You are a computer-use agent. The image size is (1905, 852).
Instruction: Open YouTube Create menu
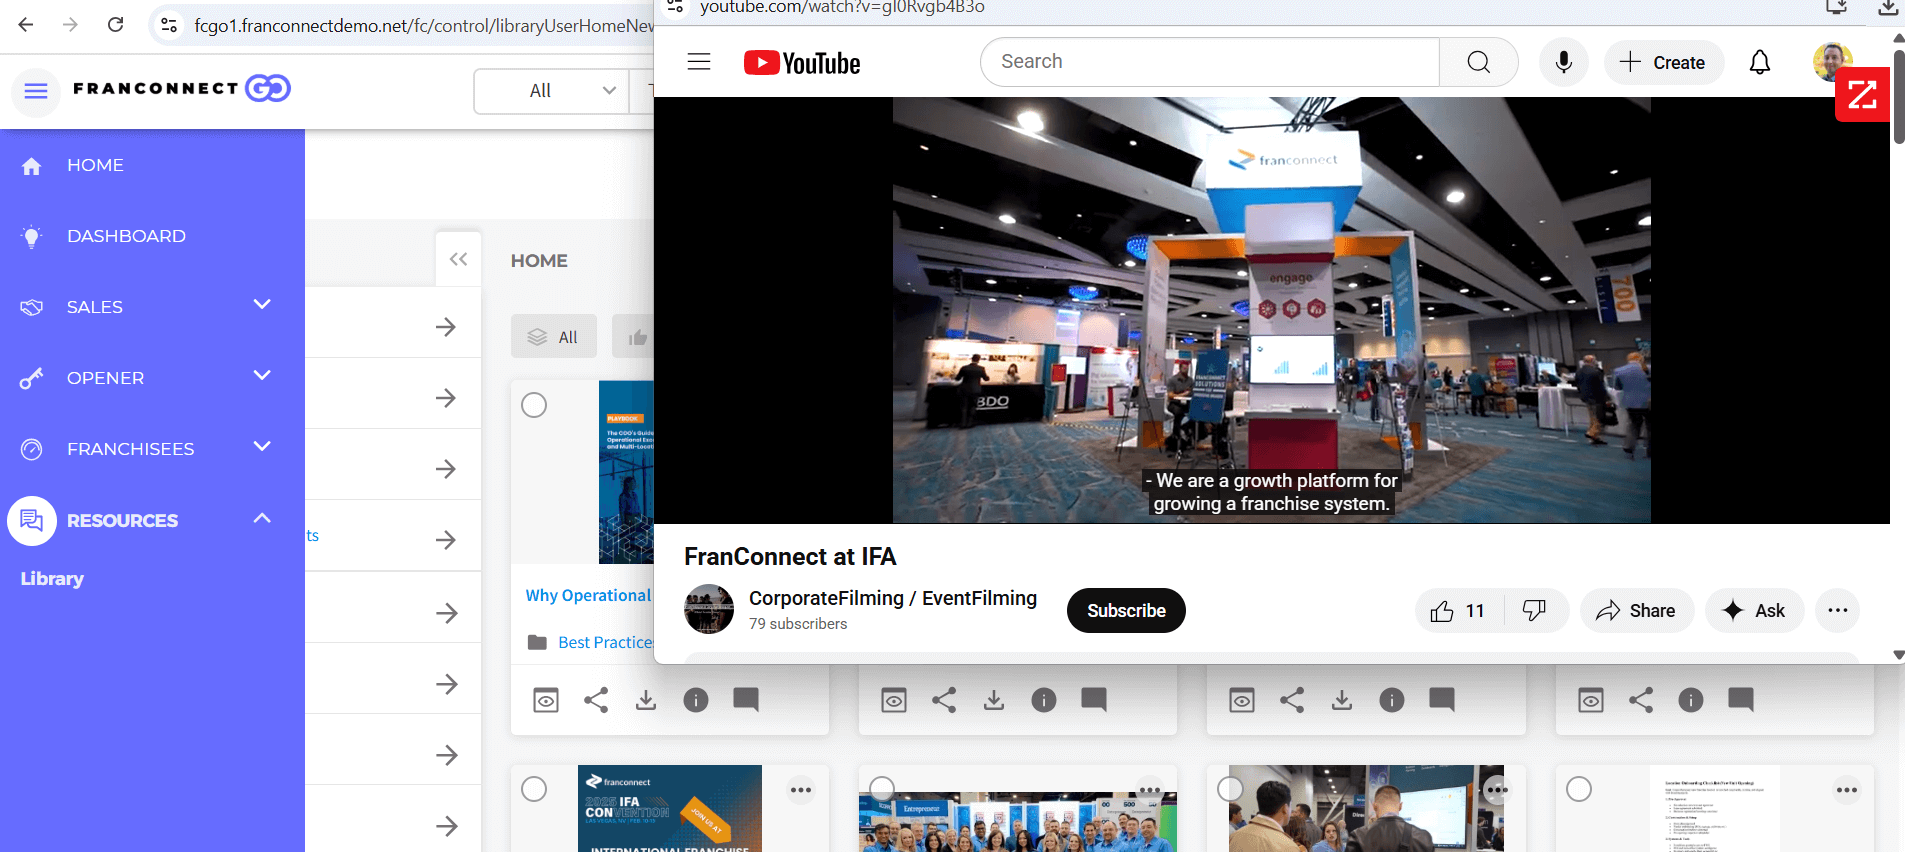click(x=1664, y=62)
